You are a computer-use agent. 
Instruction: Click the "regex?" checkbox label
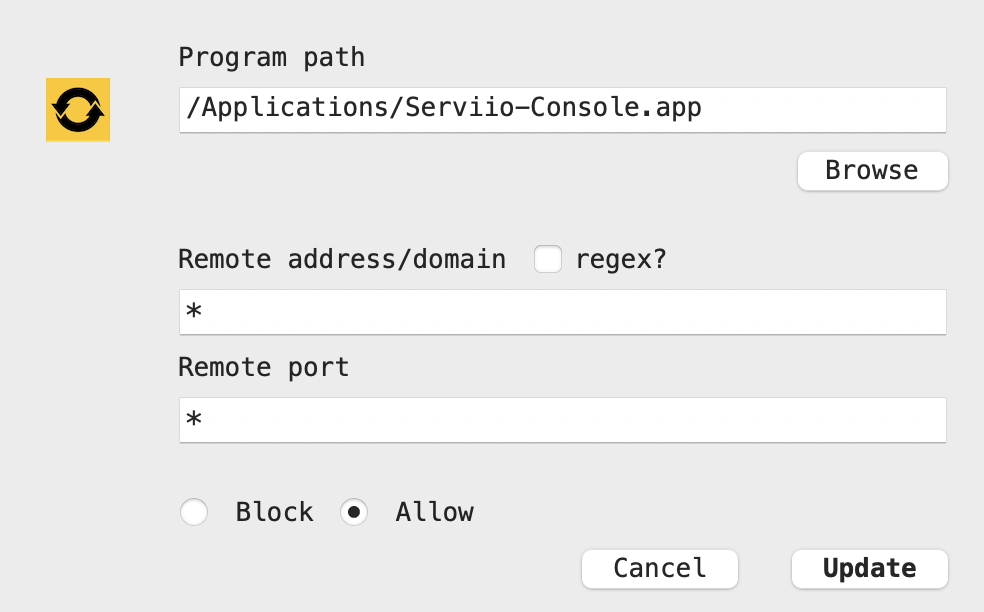(620, 260)
